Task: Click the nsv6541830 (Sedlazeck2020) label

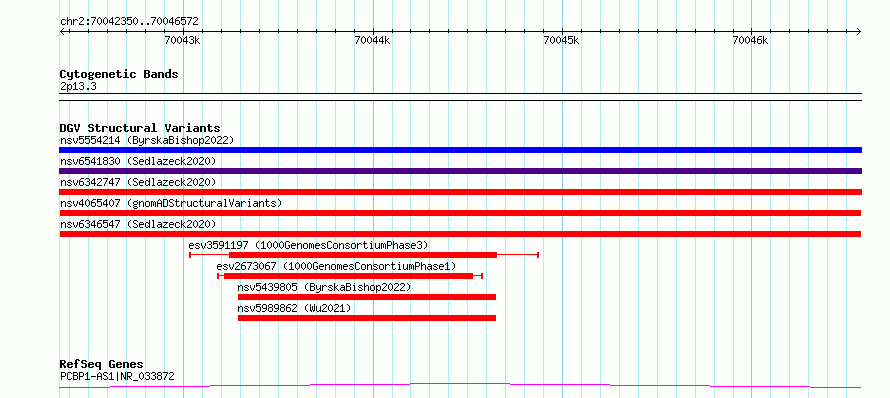Action: (138, 161)
